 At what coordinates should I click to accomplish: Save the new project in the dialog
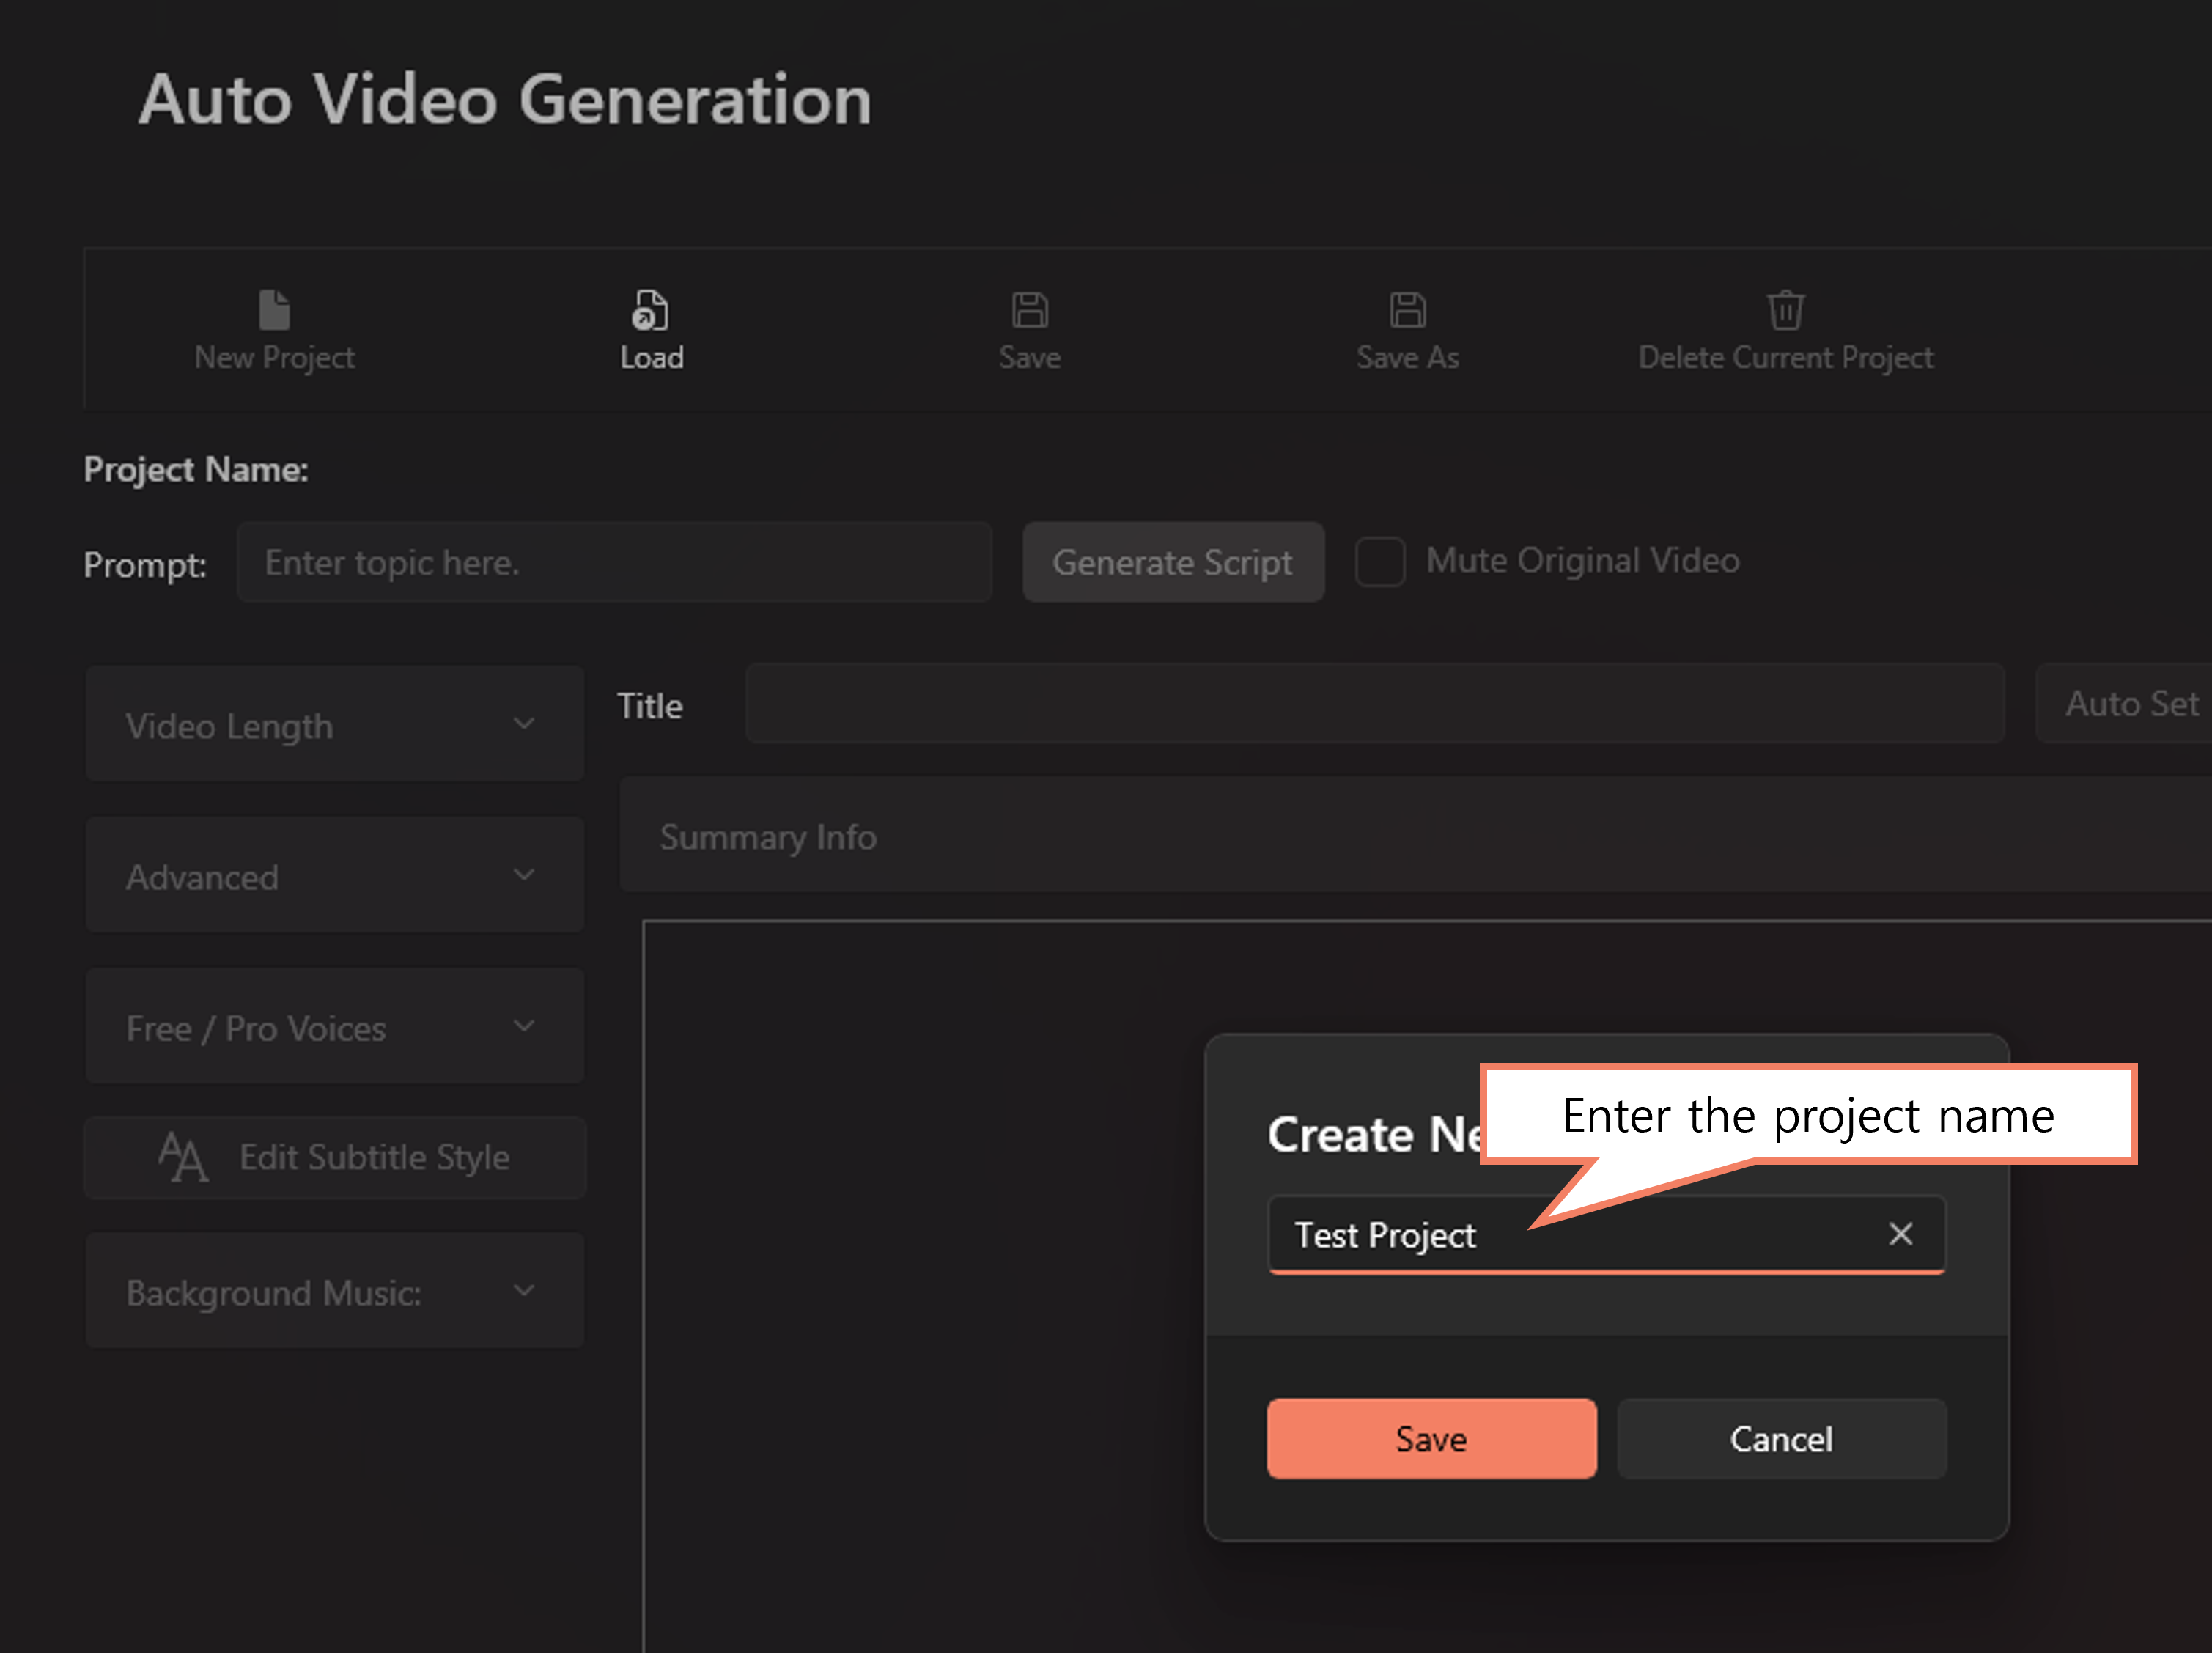(1431, 1439)
